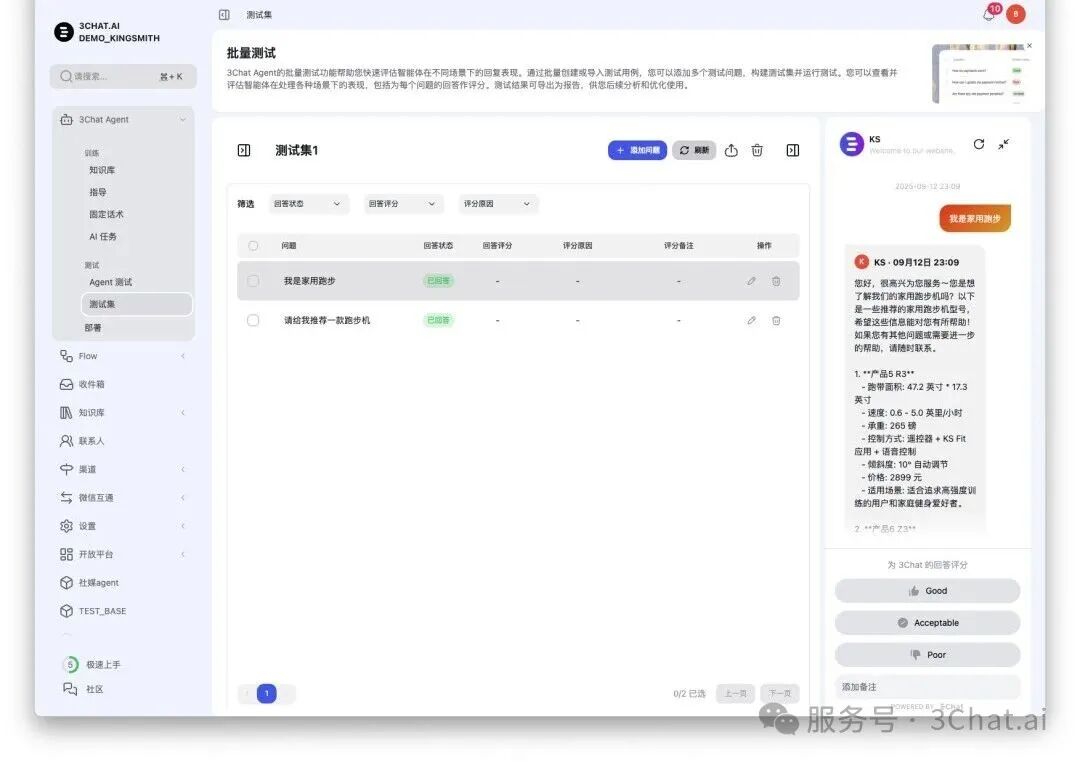Edit the 请给我推荐一款跑步机 question
The height and width of the screenshot is (762, 1080).
(751, 320)
